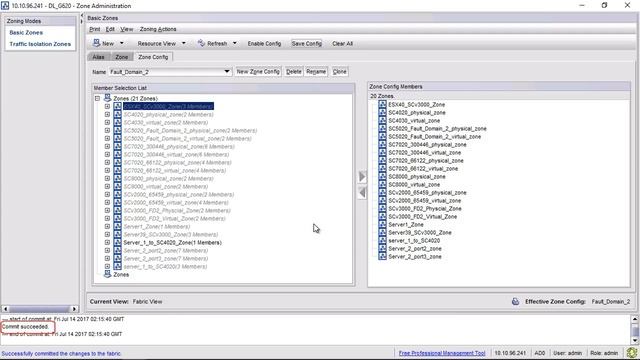The height and width of the screenshot is (360, 640).
Task: Open the Refresh dropdown arrow
Action: click(x=235, y=43)
